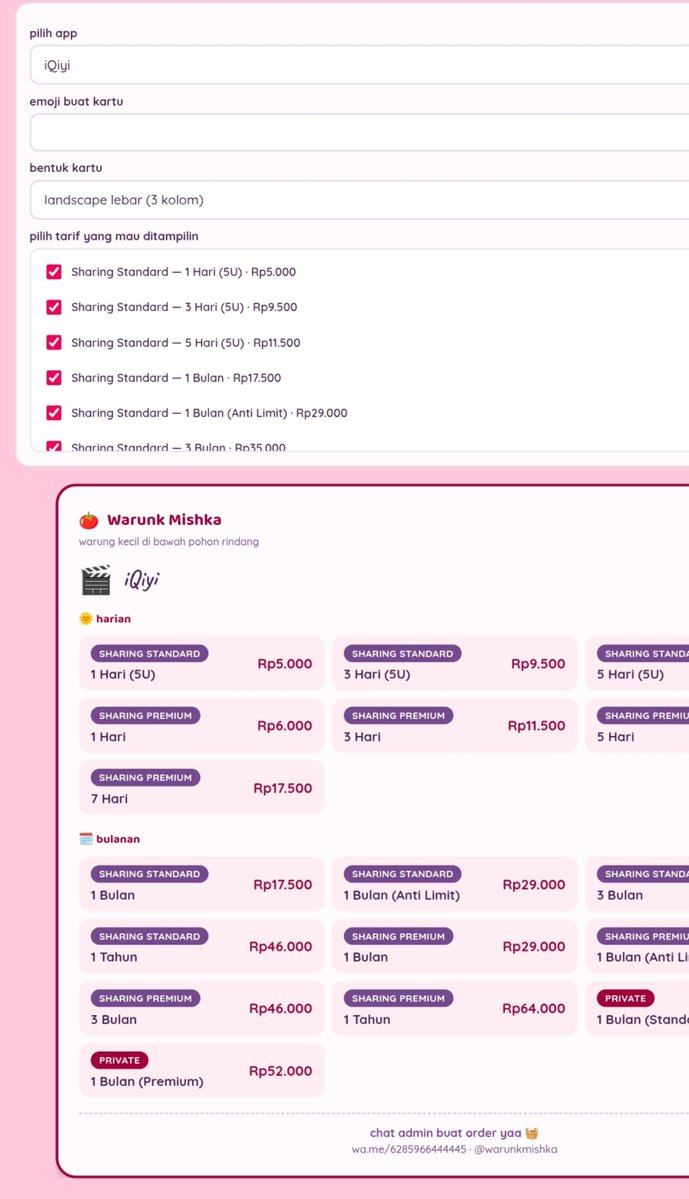Viewport: 689px width, 1199px height.
Task: Select the Sharing Standard 1 Hari (5U) card
Action: point(202,664)
